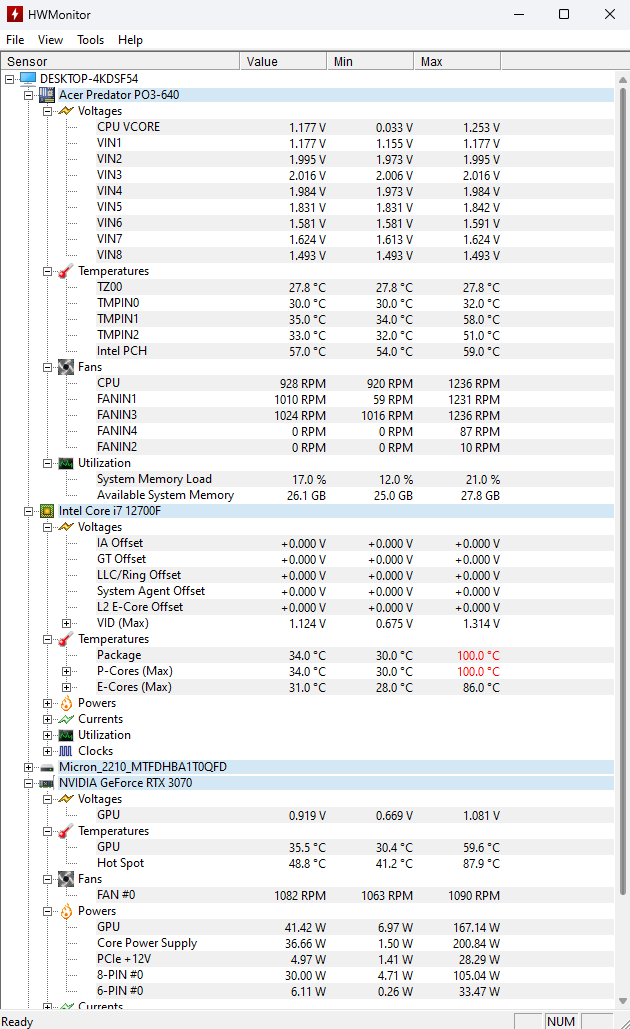Select the Package temperature row
The image size is (630, 1029).
point(354,656)
